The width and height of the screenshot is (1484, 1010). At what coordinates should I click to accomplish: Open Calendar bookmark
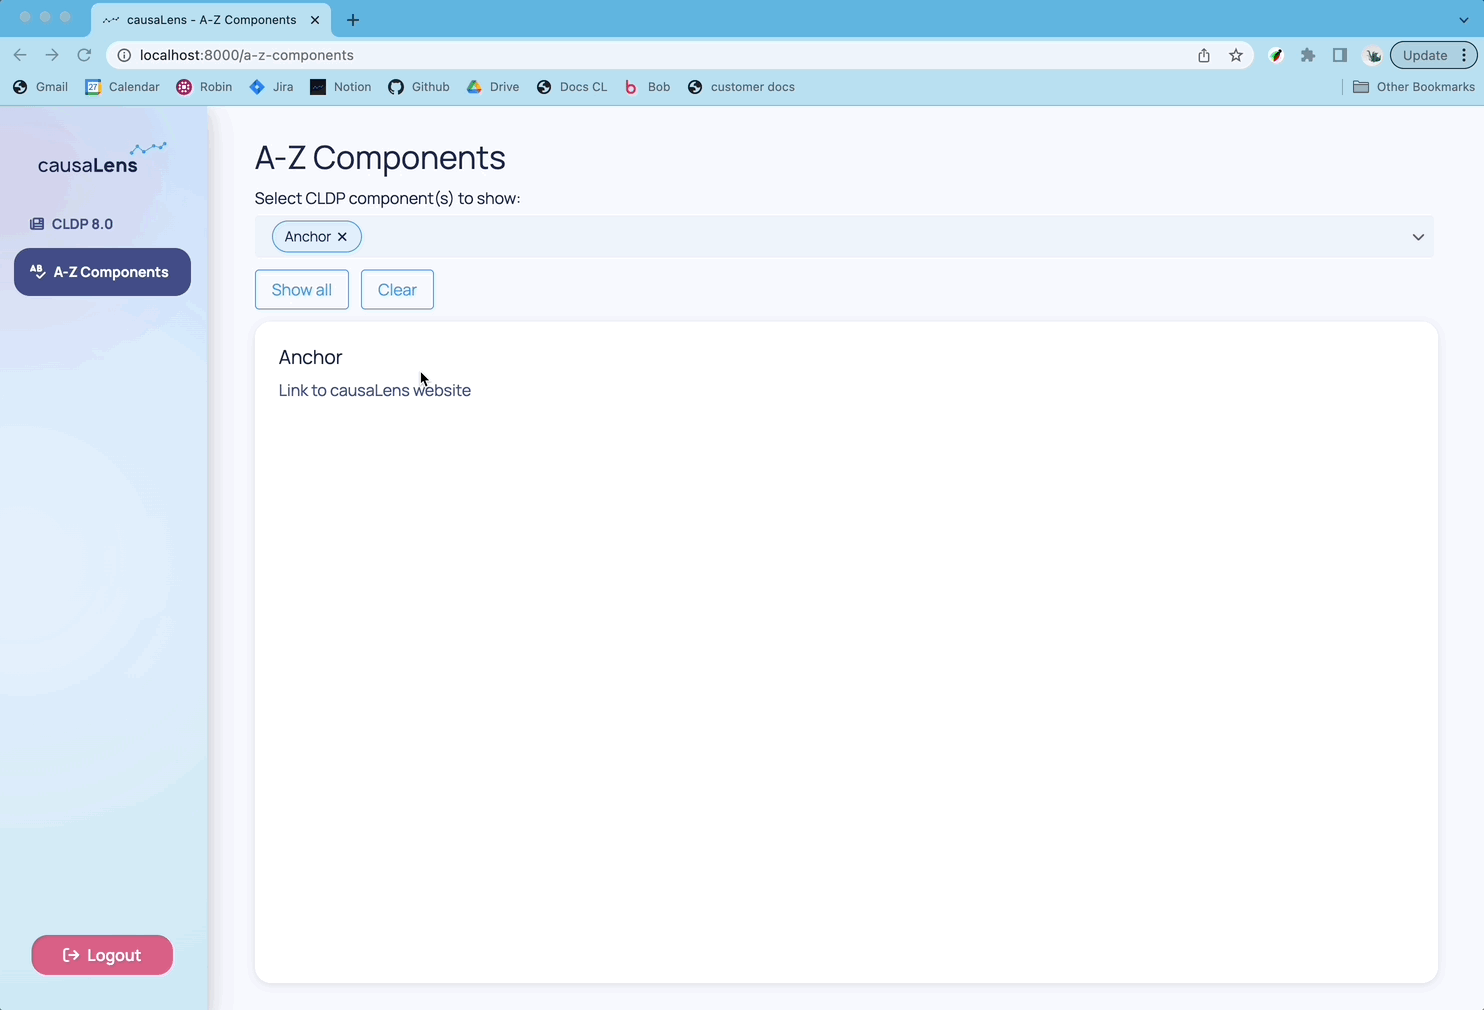click(122, 87)
